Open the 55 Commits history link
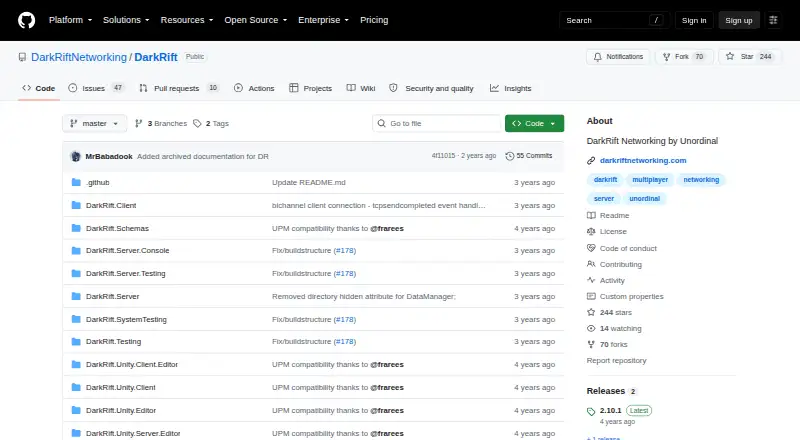The image size is (800, 440). (x=529, y=156)
